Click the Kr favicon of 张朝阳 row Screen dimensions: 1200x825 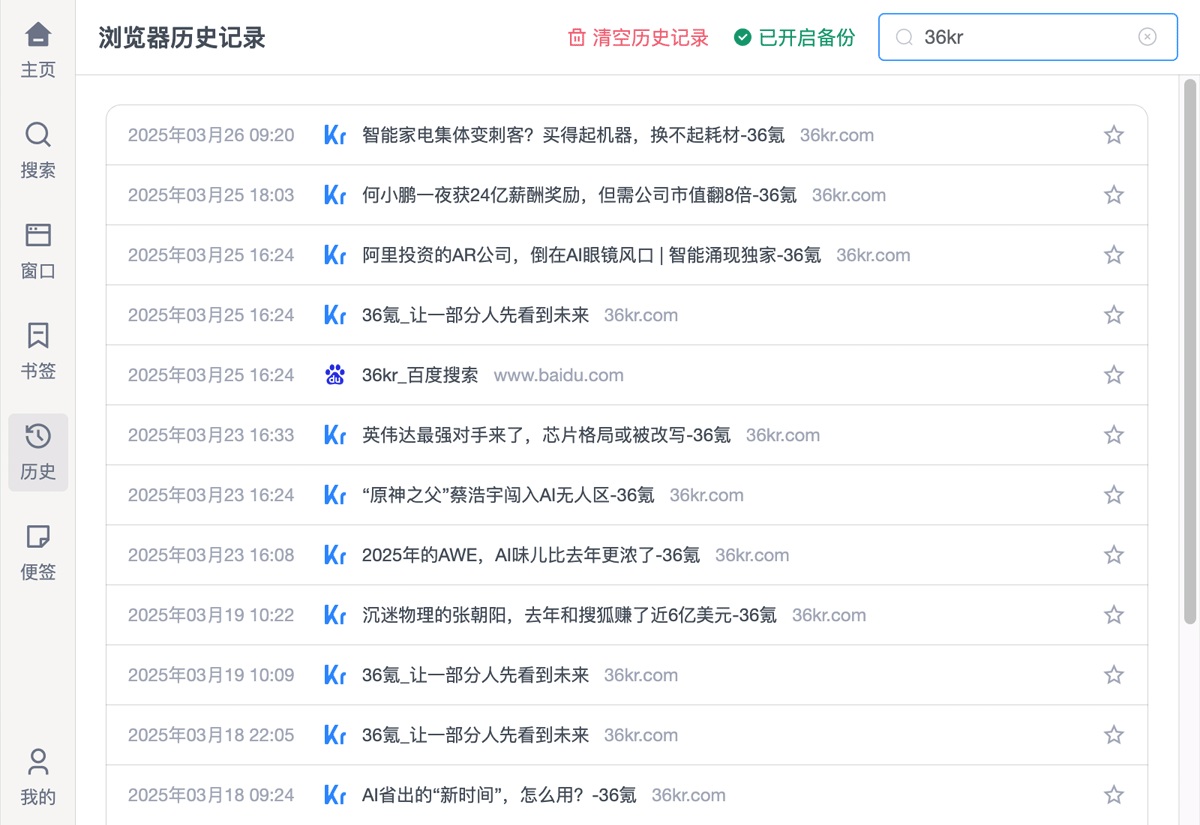click(x=335, y=615)
